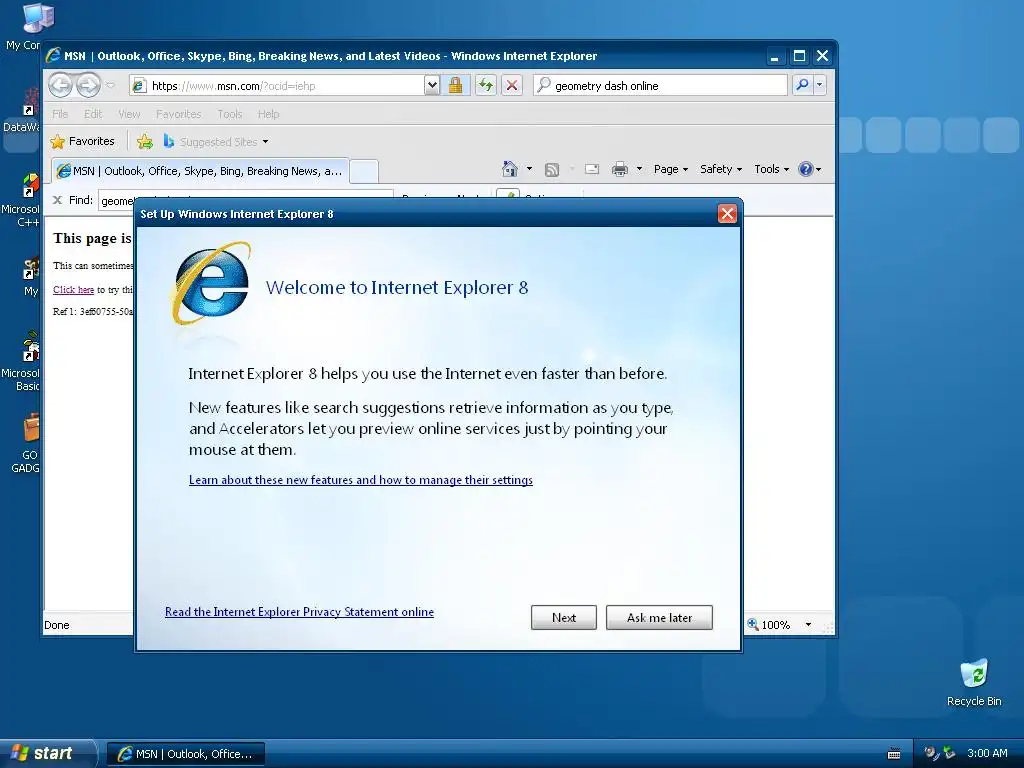Select the MSN | Outlook, Office tab
This screenshot has height=768, width=1024.
[x=200, y=171]
